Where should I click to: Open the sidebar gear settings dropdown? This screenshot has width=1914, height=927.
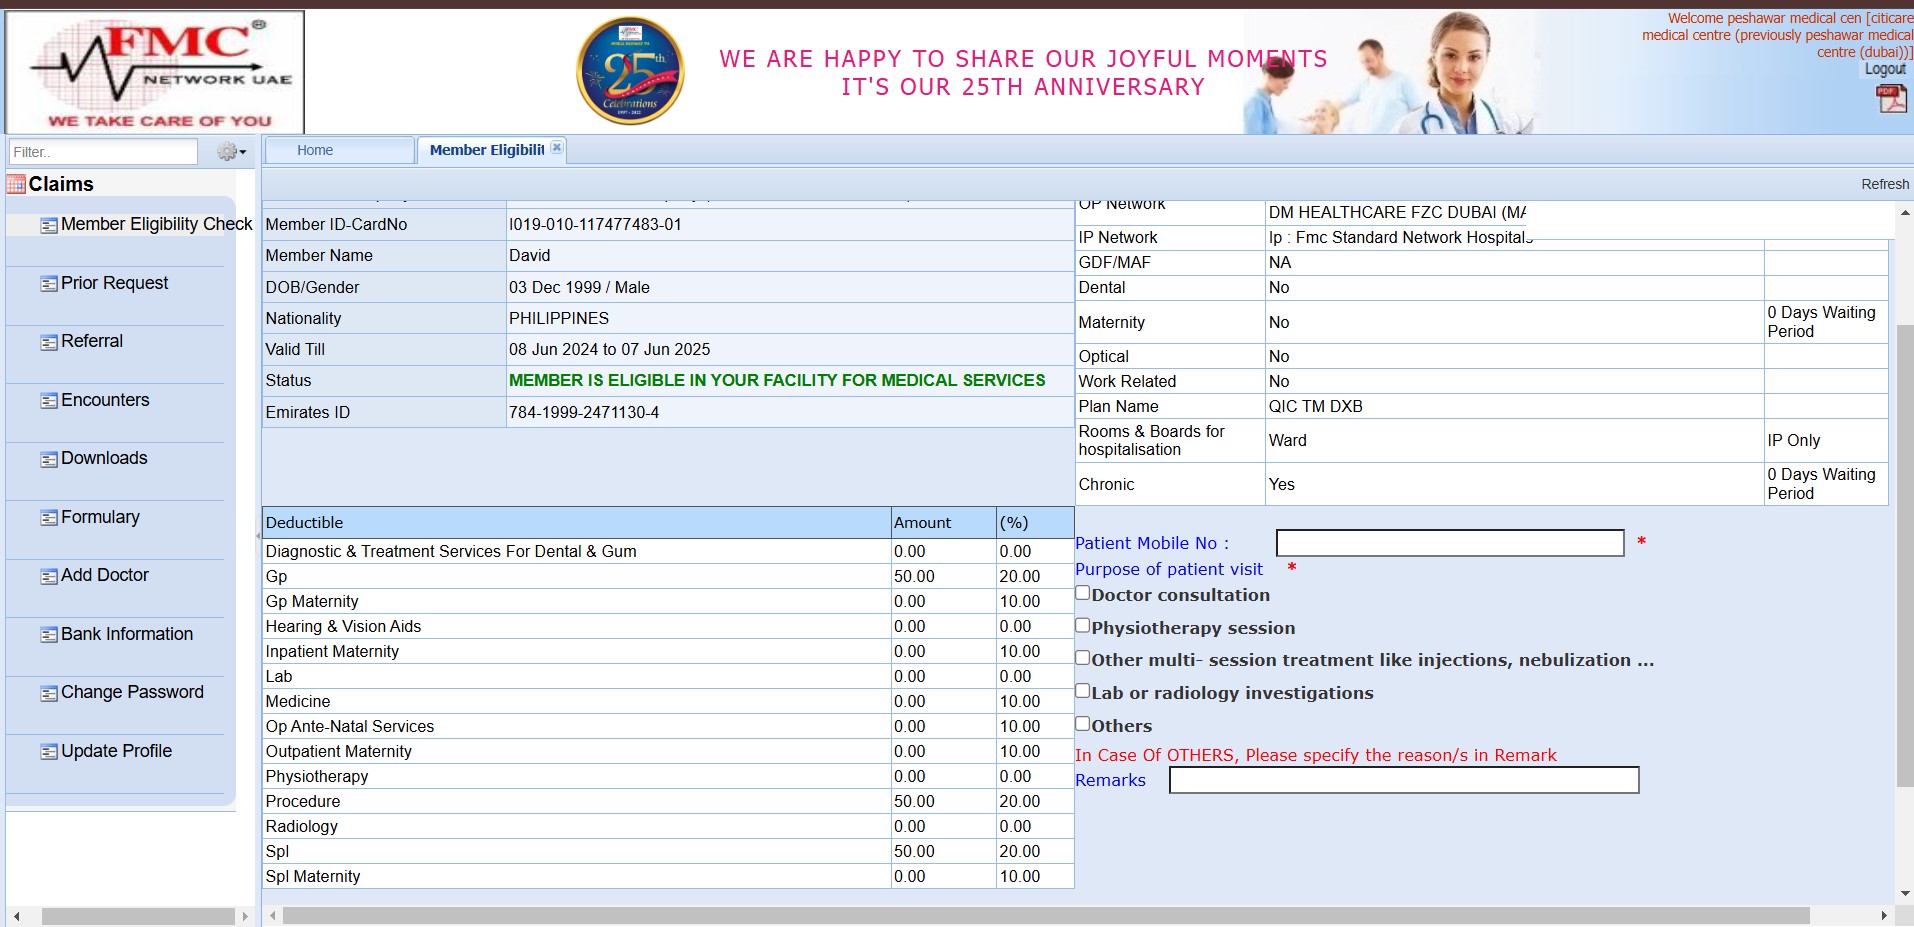[231, 152]
